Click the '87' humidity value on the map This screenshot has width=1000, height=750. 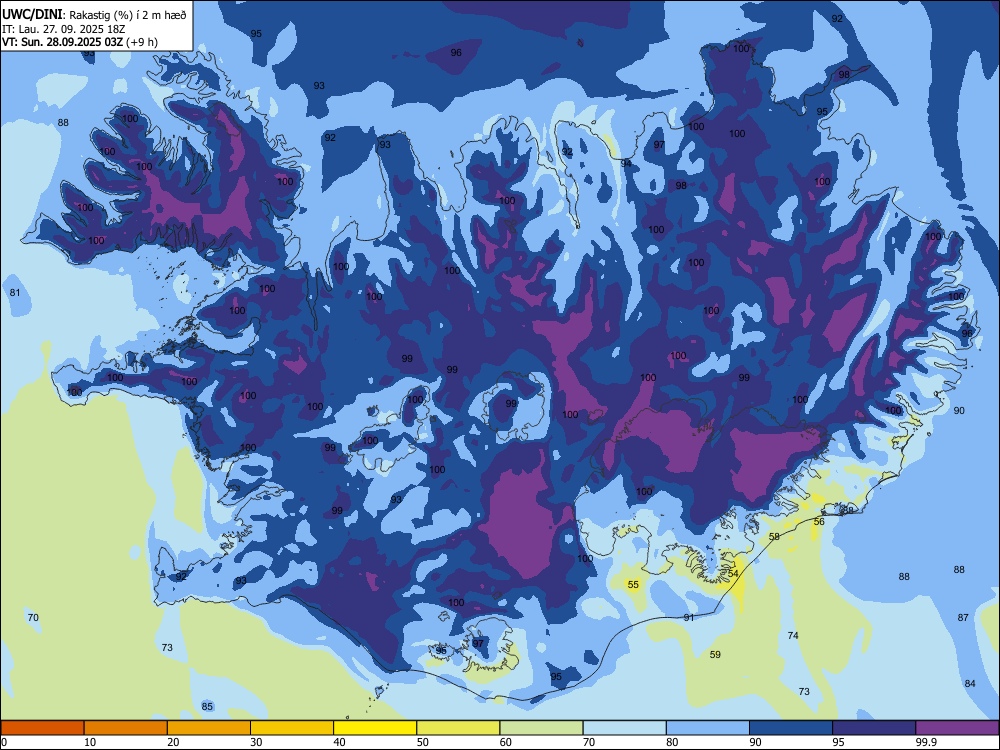pos(963,617)
